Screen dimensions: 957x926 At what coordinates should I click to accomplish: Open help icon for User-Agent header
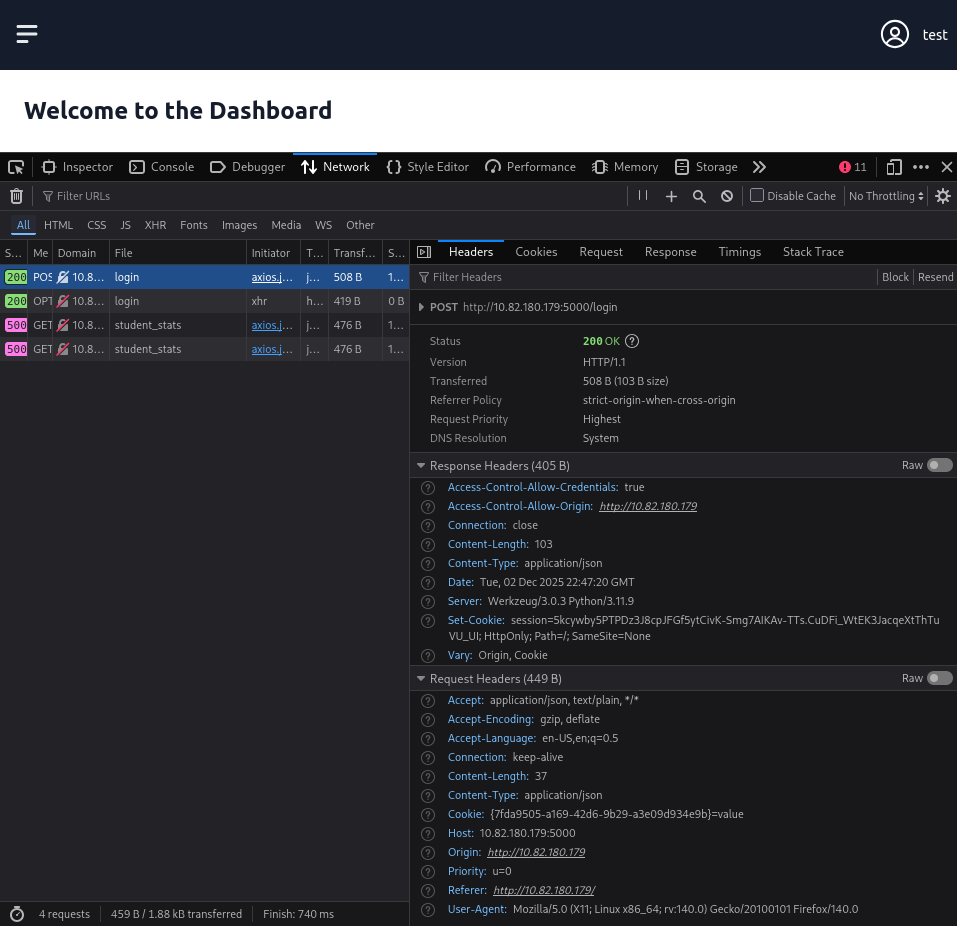coord(428,910)
